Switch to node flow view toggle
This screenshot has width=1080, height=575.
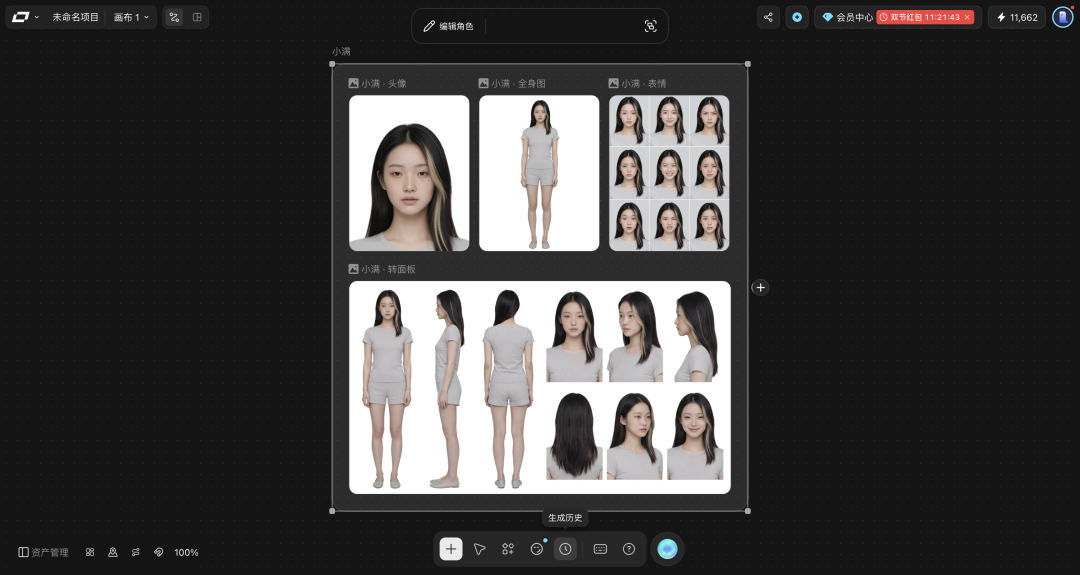click(x=174, y=17)
